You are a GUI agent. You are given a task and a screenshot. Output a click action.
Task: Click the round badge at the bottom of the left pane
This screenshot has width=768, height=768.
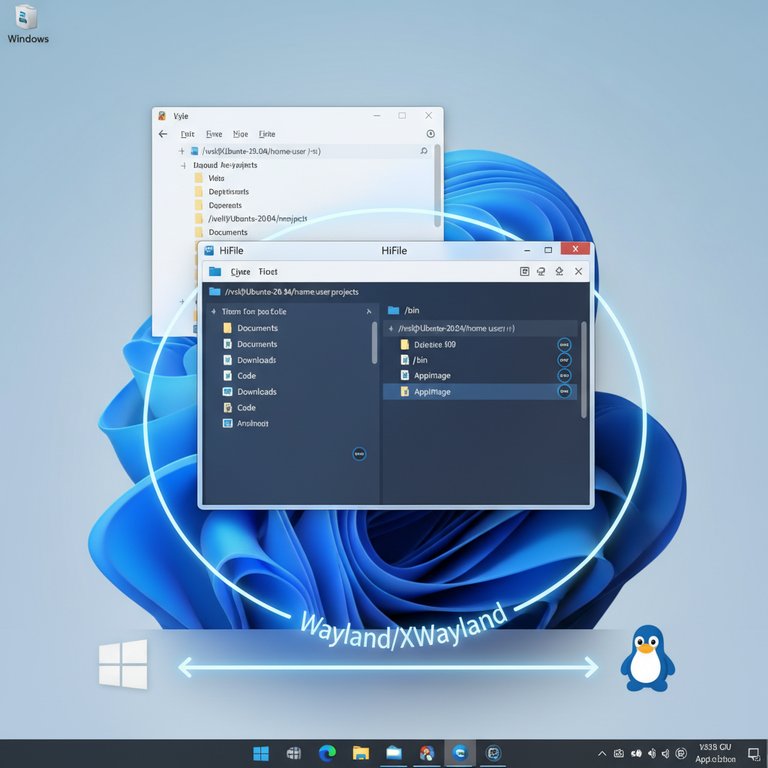tap(359, 454)
